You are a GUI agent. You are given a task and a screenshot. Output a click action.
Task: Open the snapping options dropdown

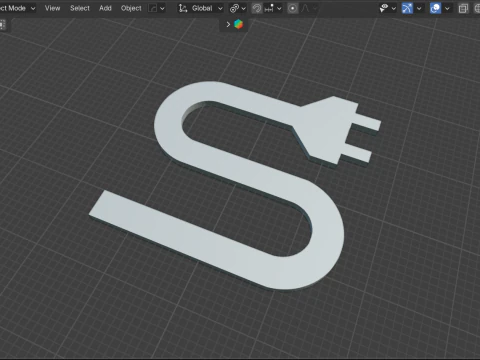point(273,8)
